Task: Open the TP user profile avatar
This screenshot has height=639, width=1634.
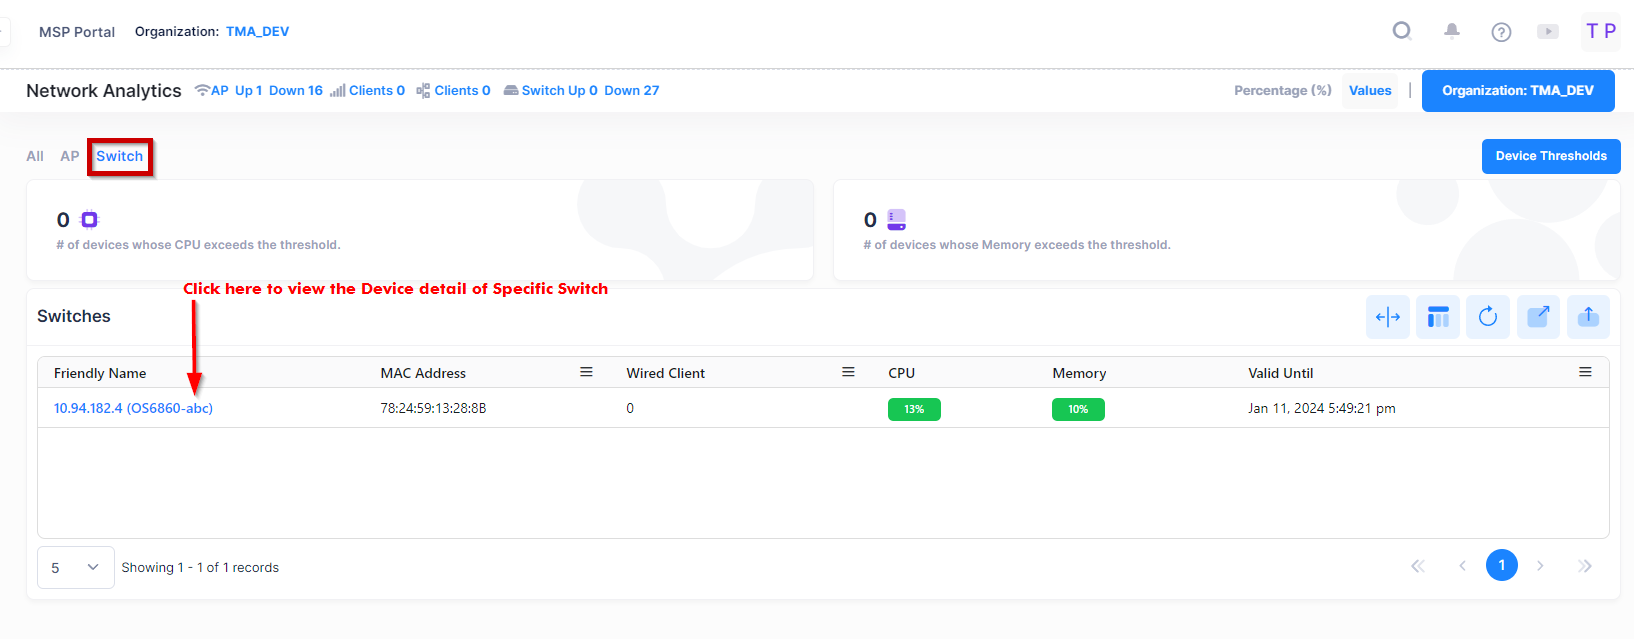Action: tap(1601, 31)
